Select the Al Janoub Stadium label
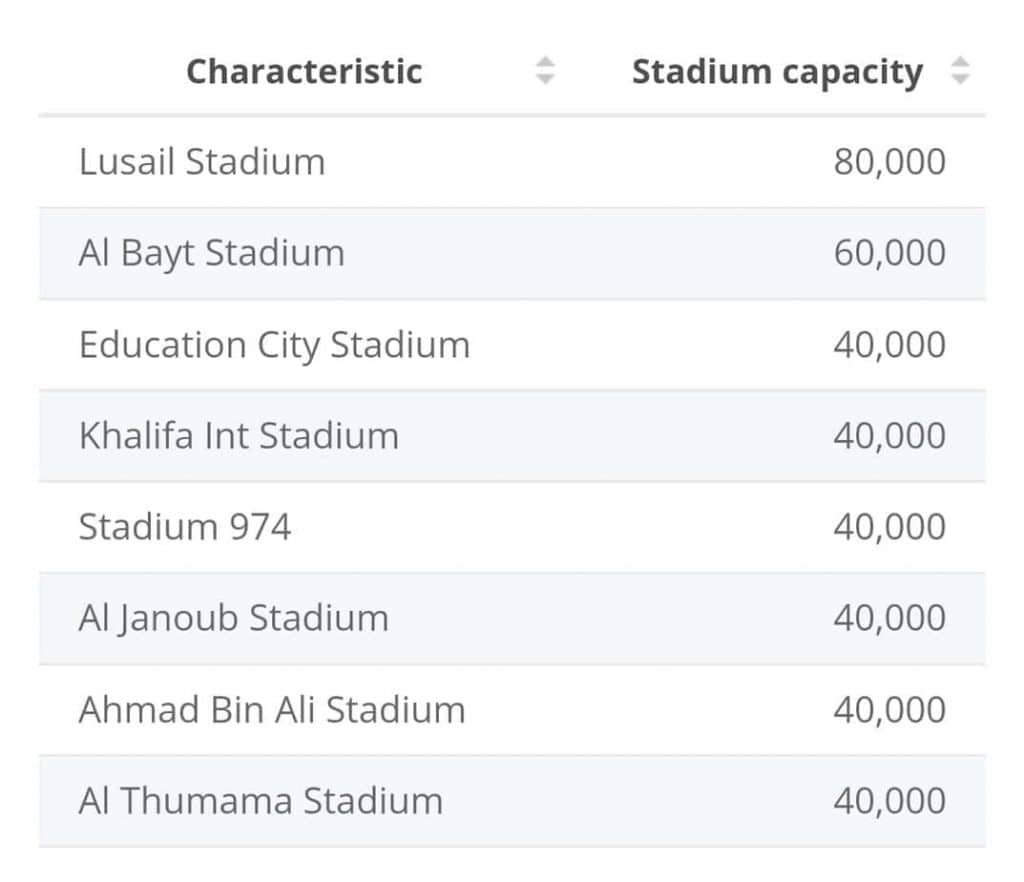This screenshot has width=1024, height=882. pyautogui.click(x=233, y=618)
